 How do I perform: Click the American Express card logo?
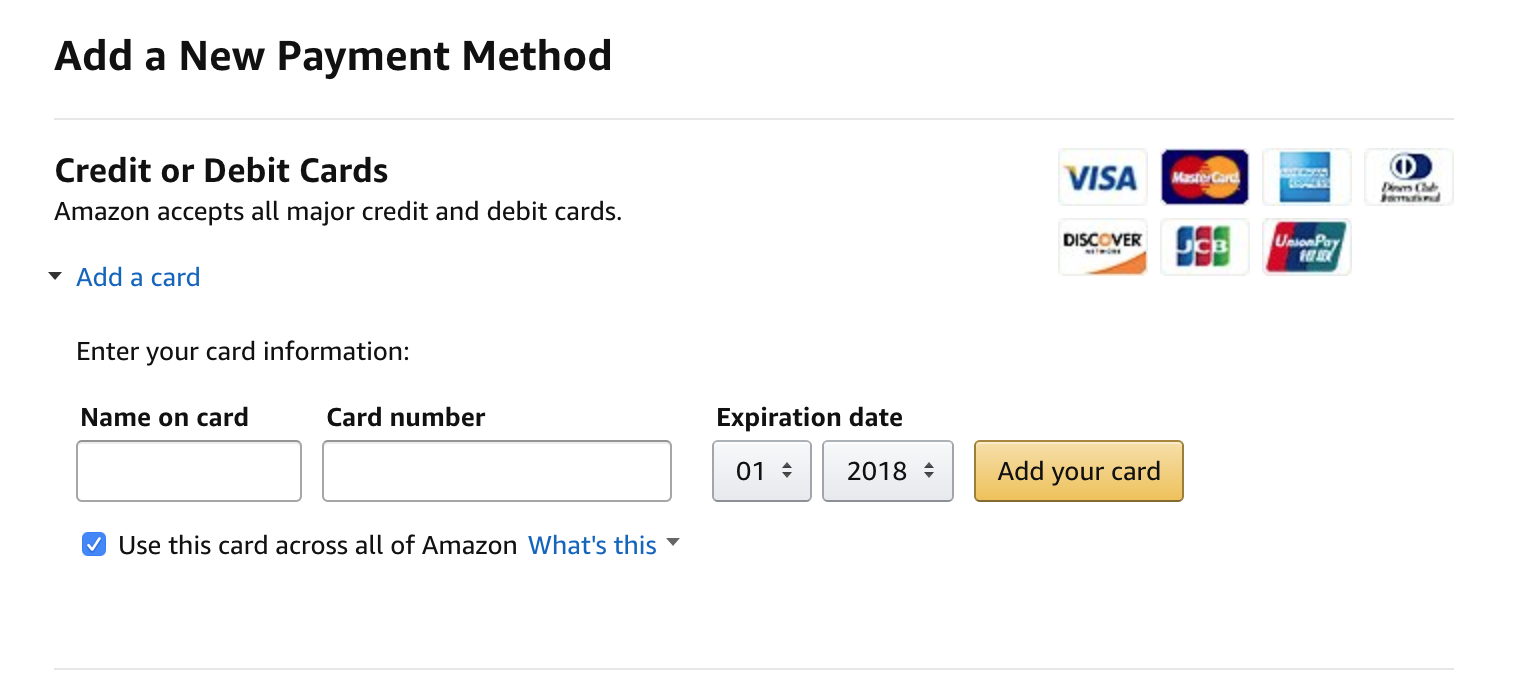1306,178
